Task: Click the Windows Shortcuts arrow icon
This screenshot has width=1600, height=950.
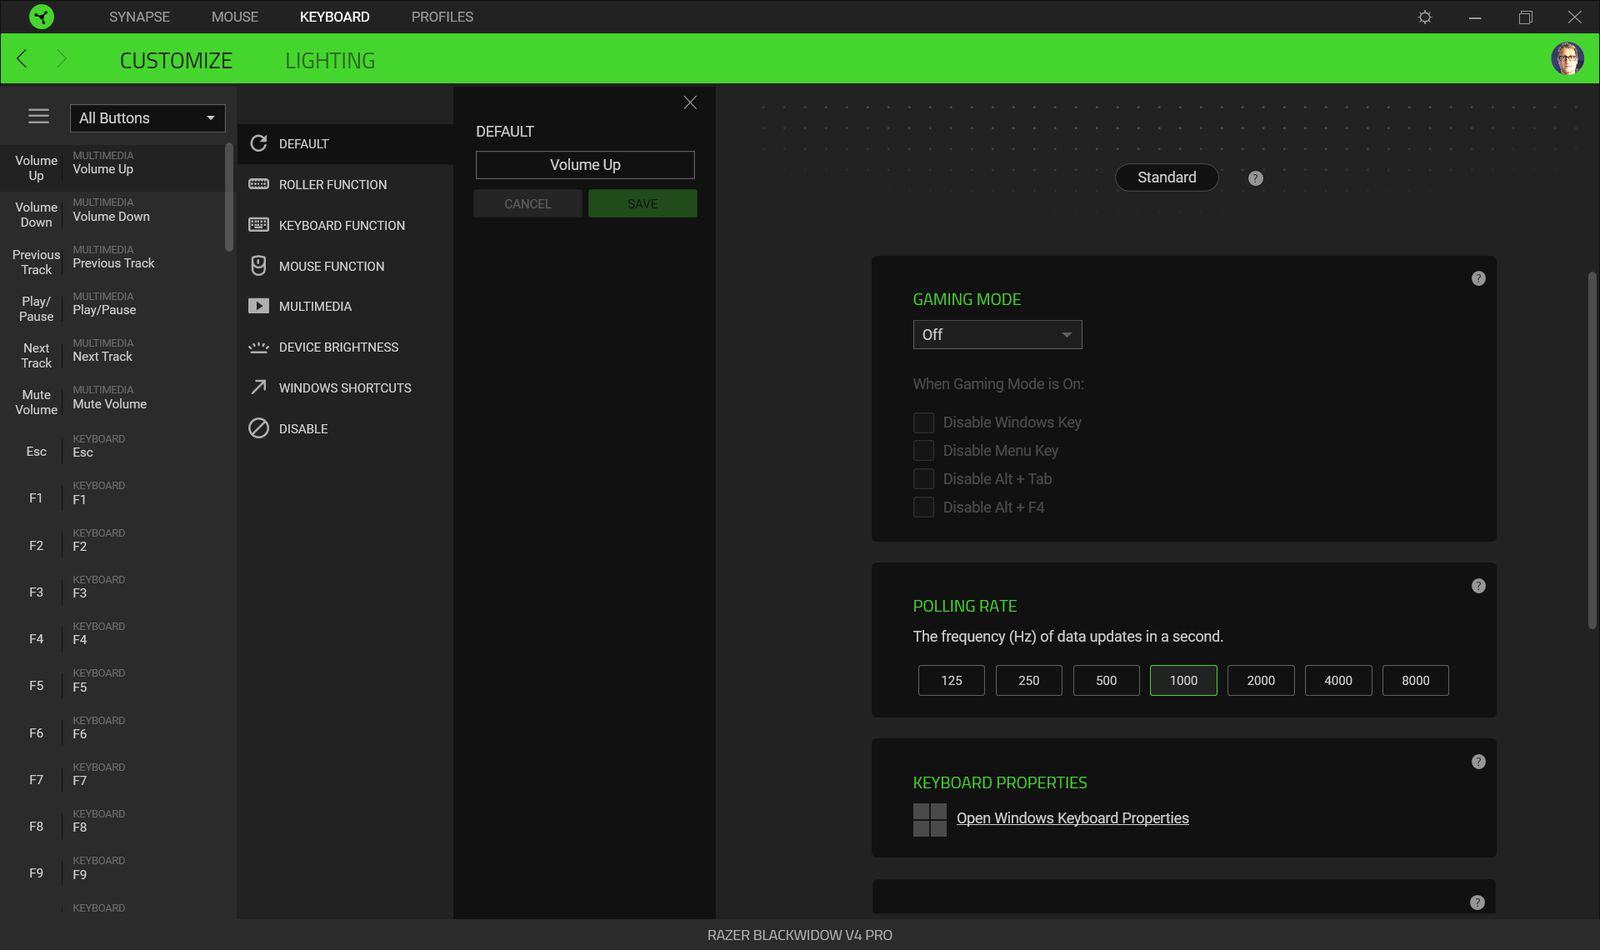Action: pos(258,387)
